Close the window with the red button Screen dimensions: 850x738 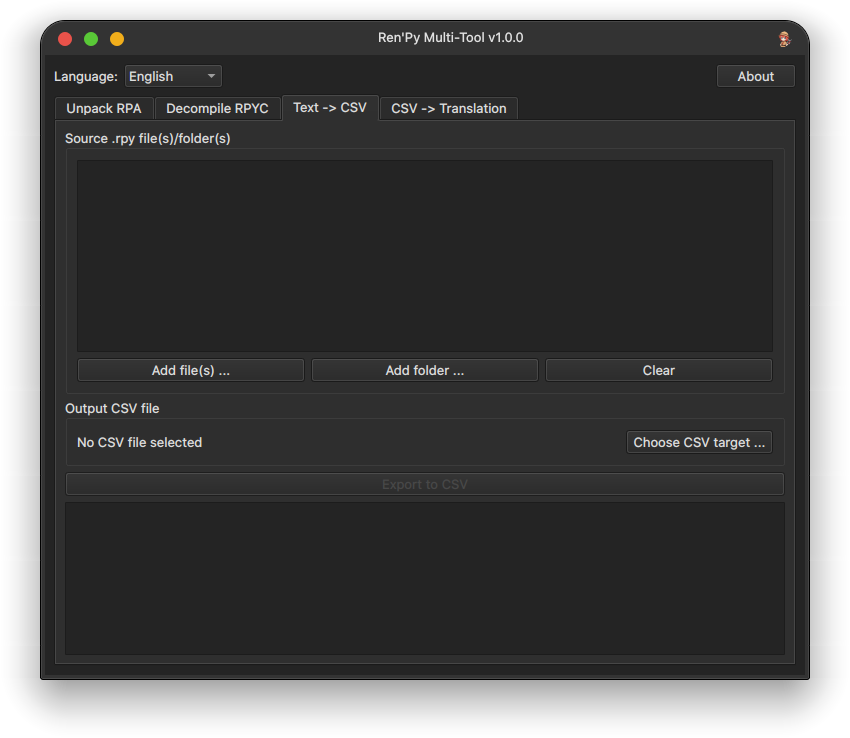click(x=65, y=39)
